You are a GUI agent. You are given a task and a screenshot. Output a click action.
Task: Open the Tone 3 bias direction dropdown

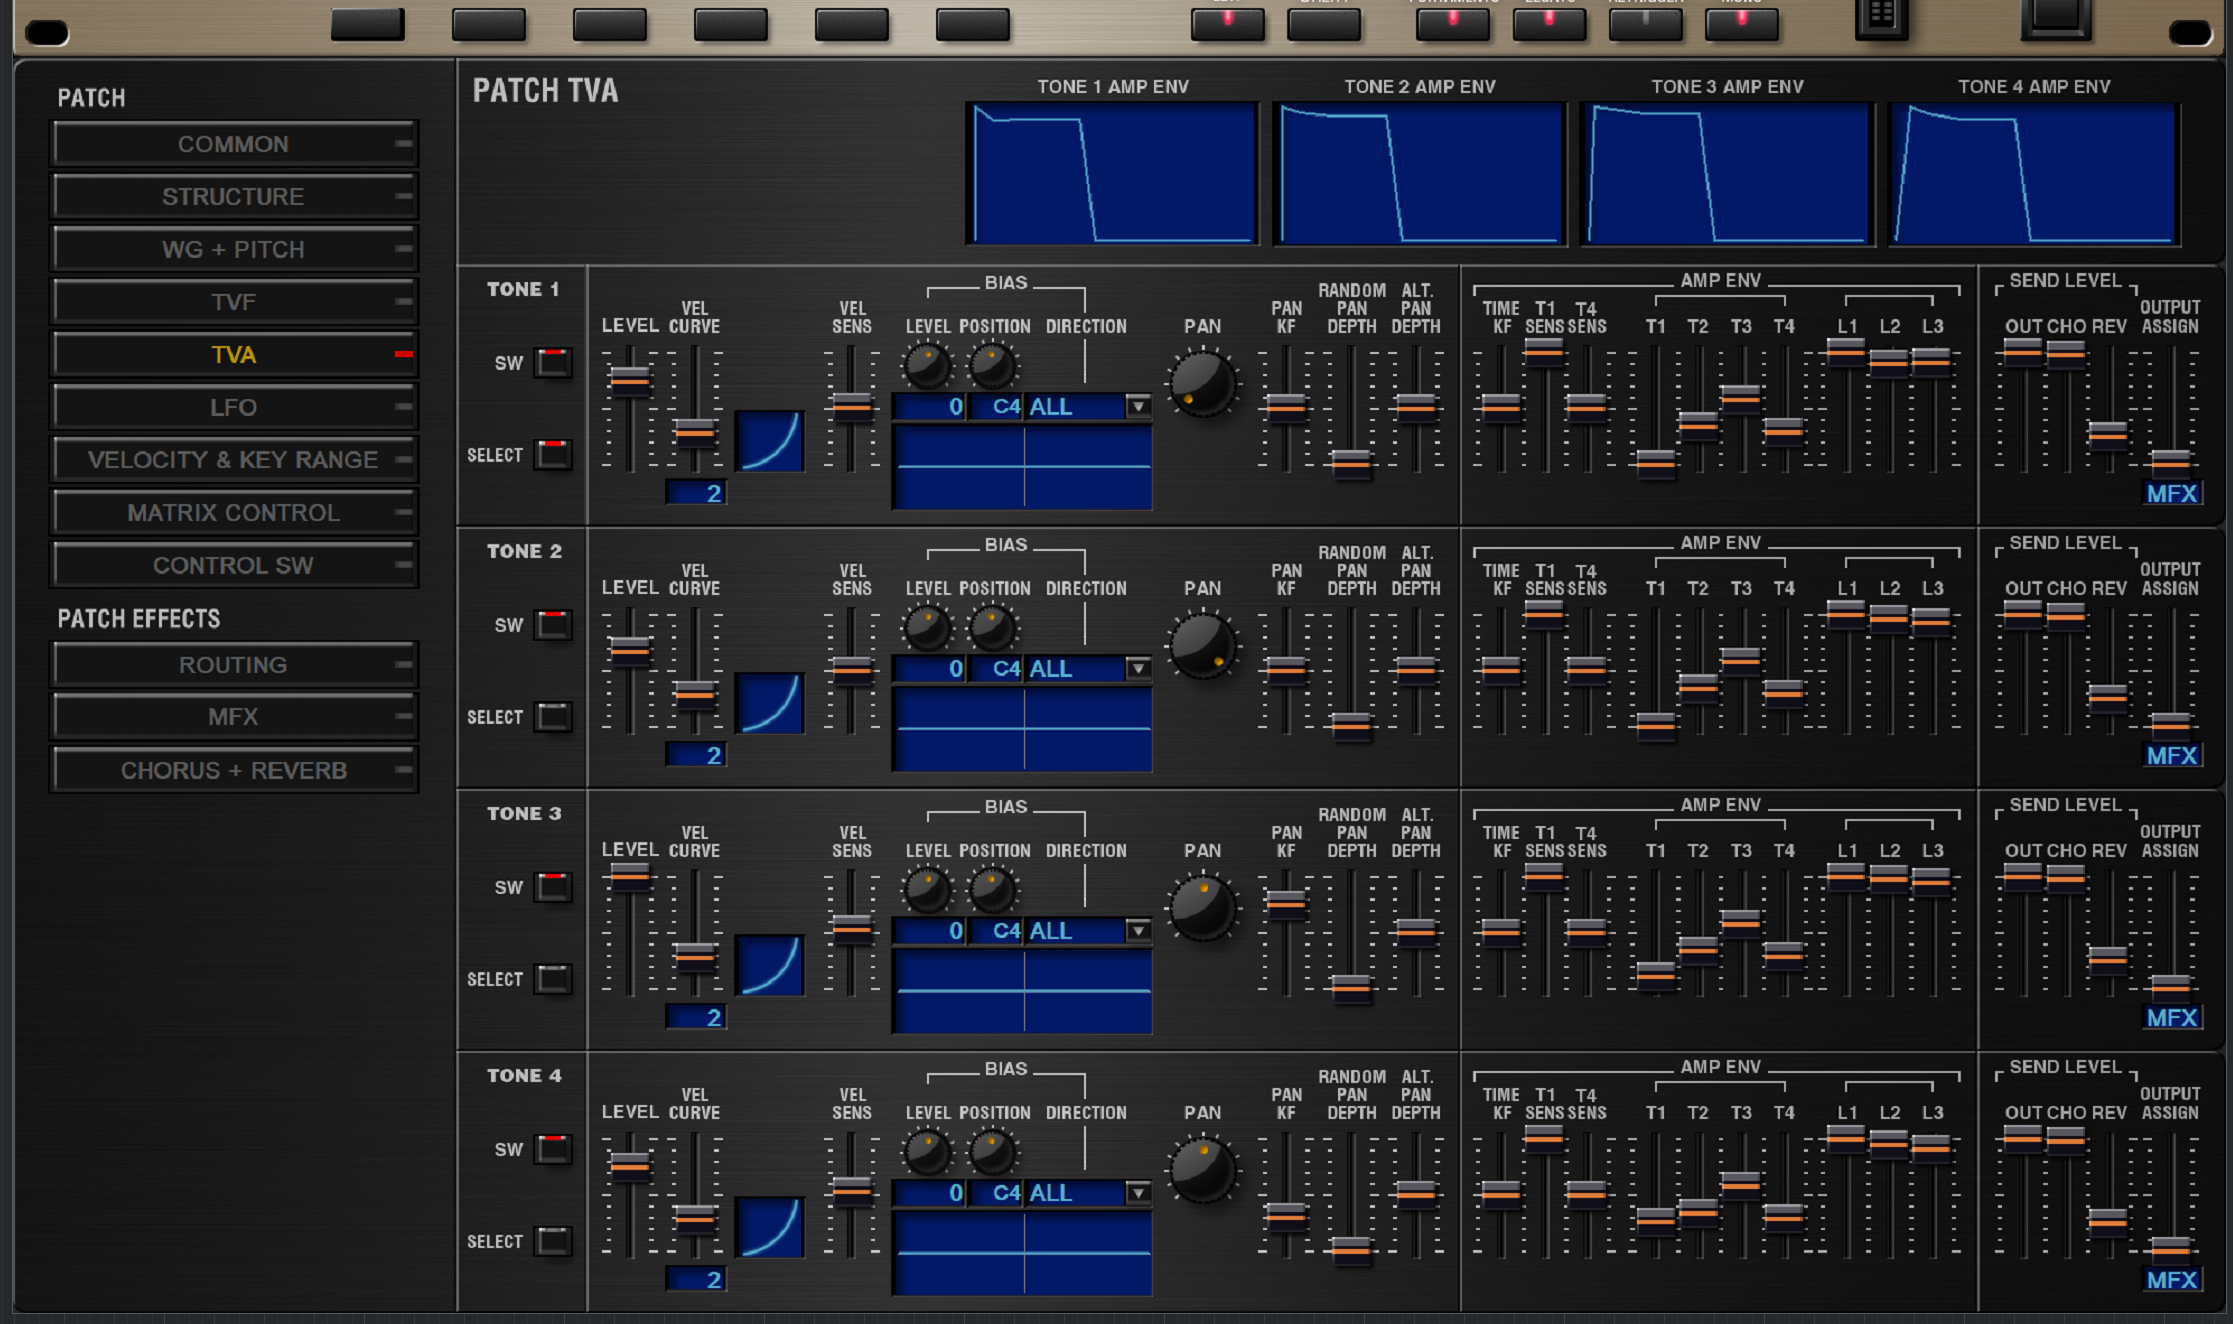(x=1138, y=931)
